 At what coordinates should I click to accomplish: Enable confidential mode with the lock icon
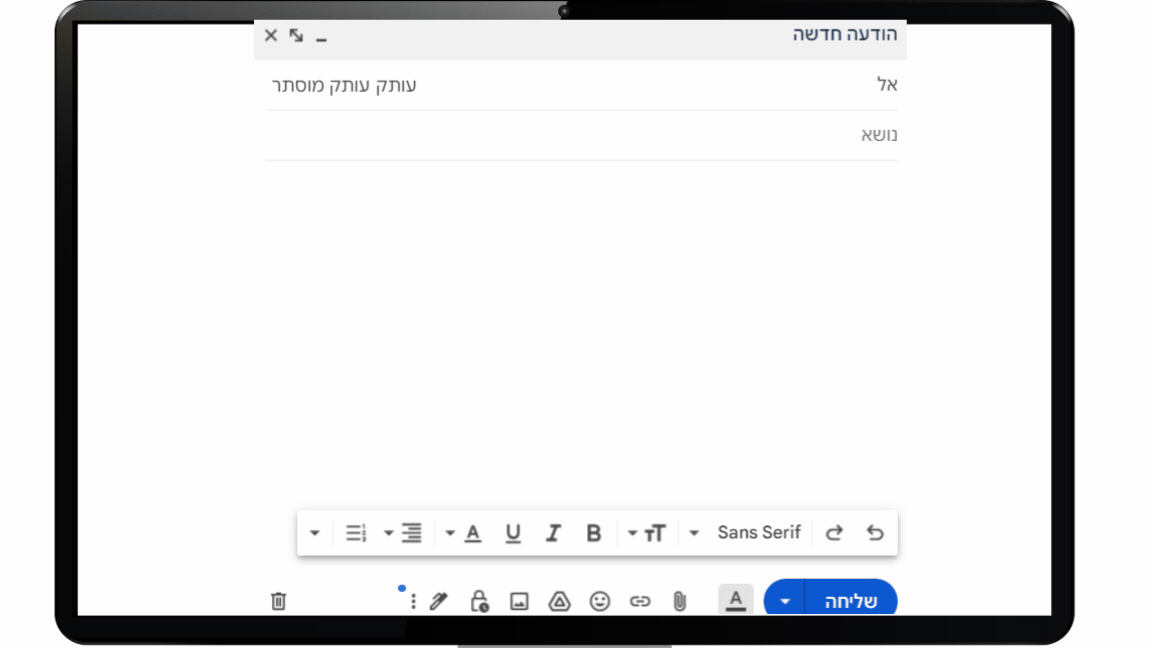click(x=479, y=600)
